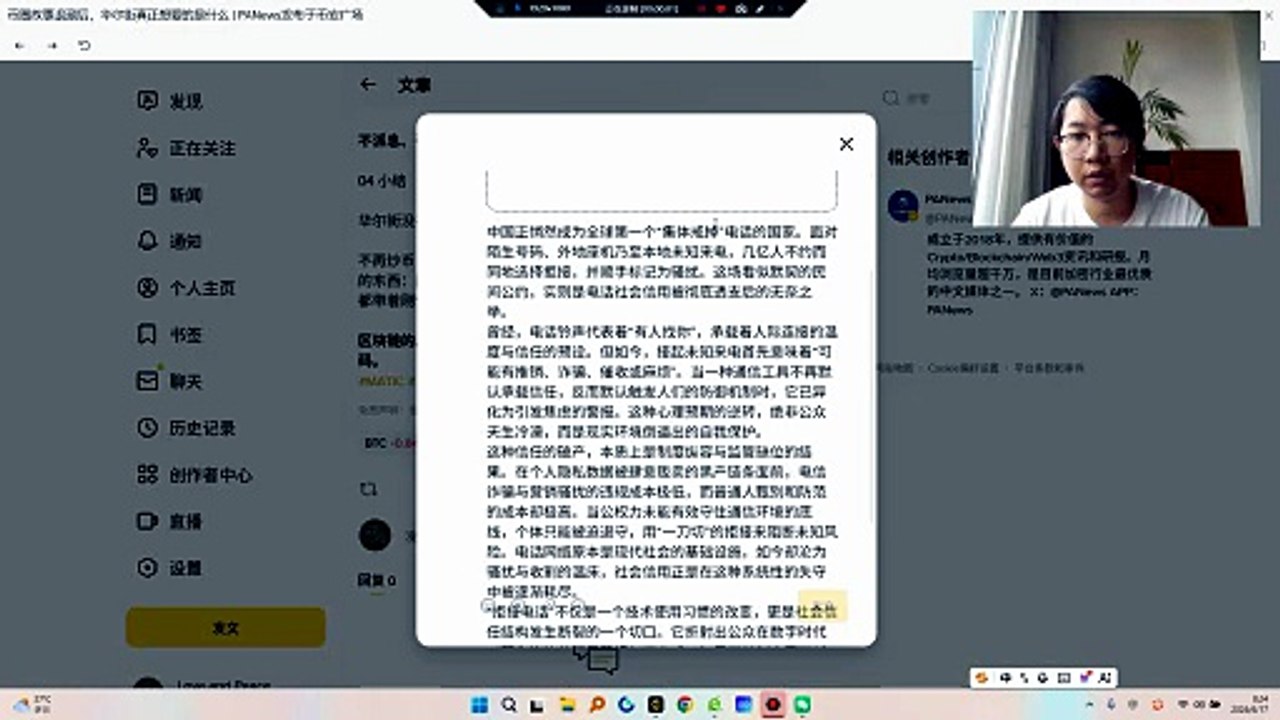Open Windows taskbar search
1280x720 pixels.
(x=509, y=705)
